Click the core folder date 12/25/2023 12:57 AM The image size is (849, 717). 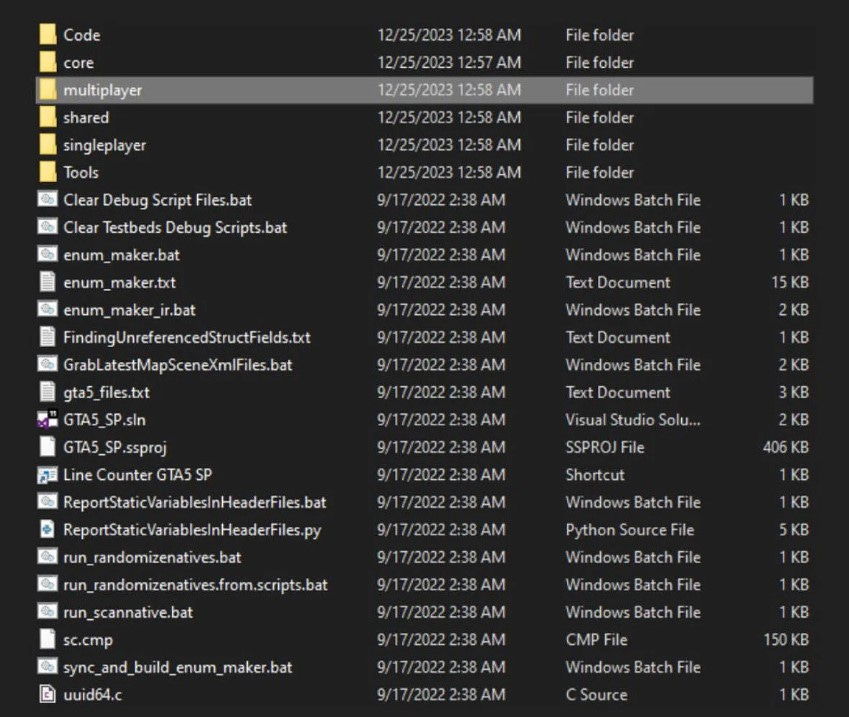point(449,63)
